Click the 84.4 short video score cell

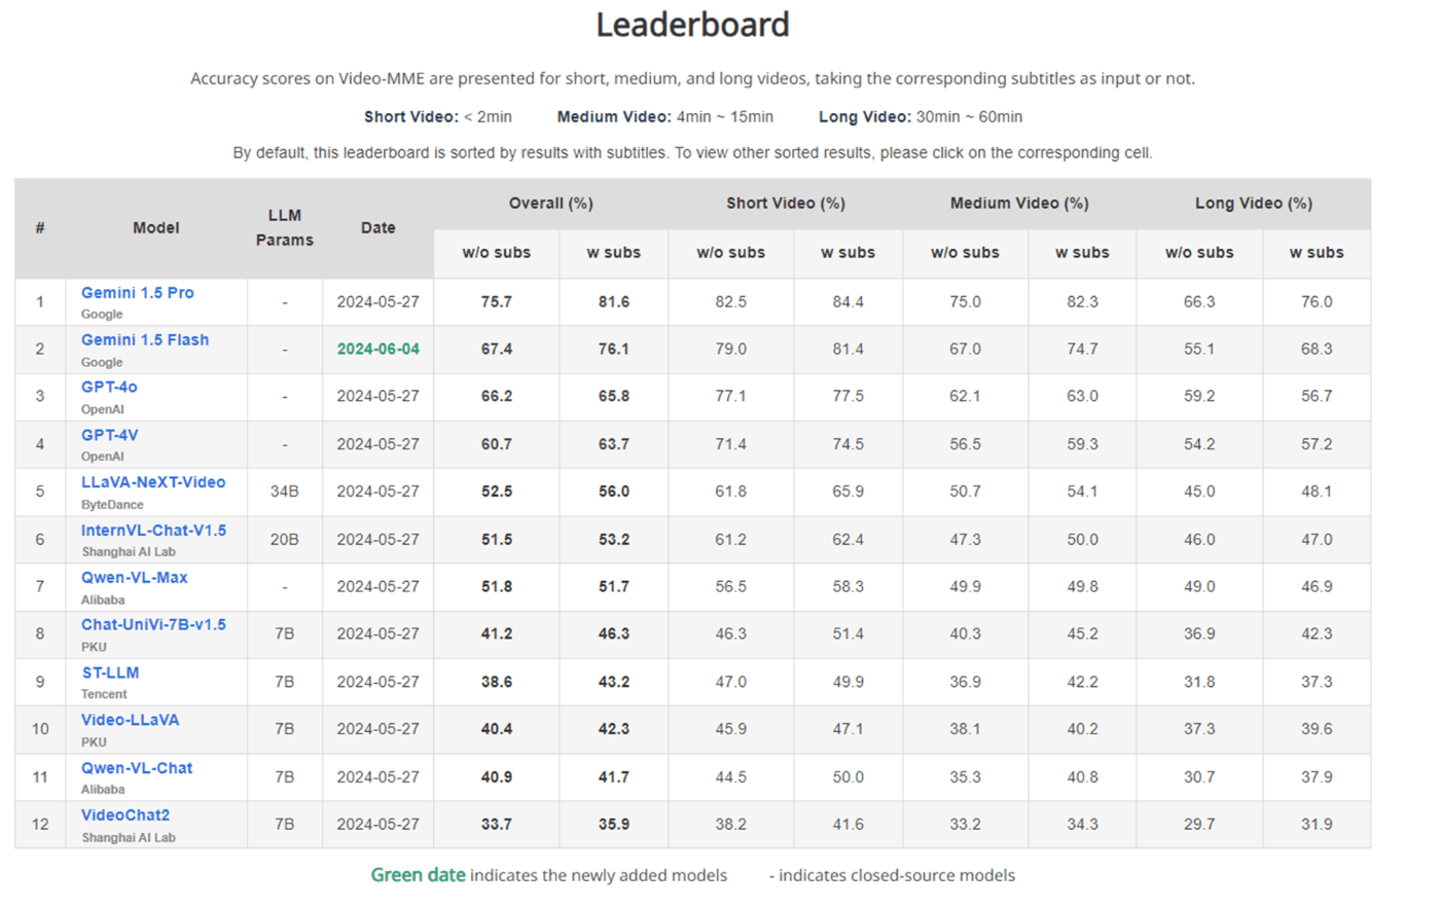click(x=848, y=302)
